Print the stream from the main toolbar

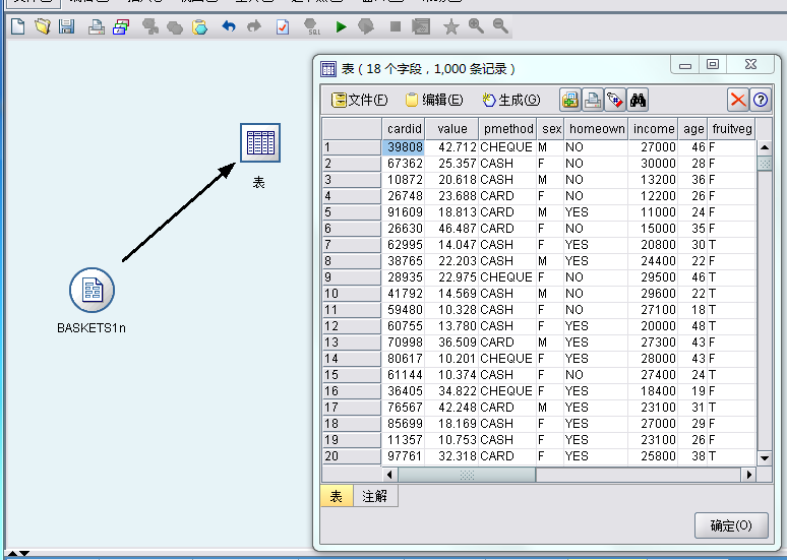96,27
